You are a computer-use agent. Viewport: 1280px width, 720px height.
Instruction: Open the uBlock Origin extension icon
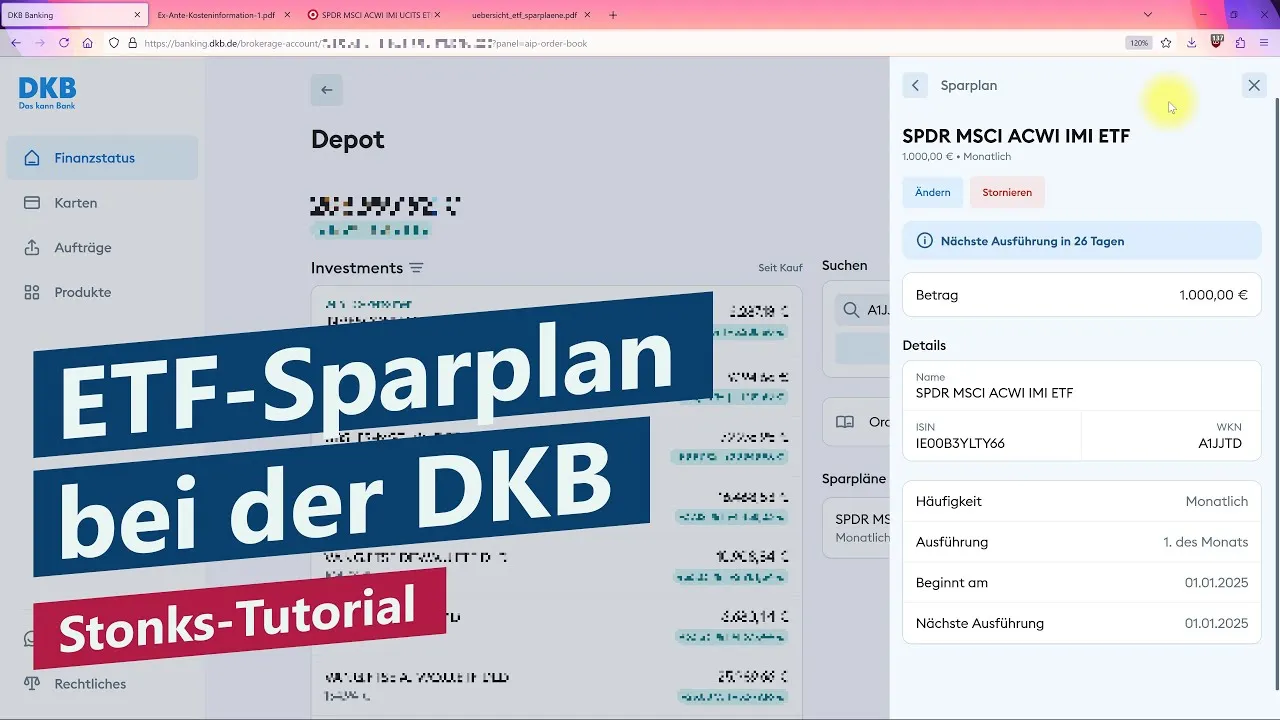(x=1216, y=42)
